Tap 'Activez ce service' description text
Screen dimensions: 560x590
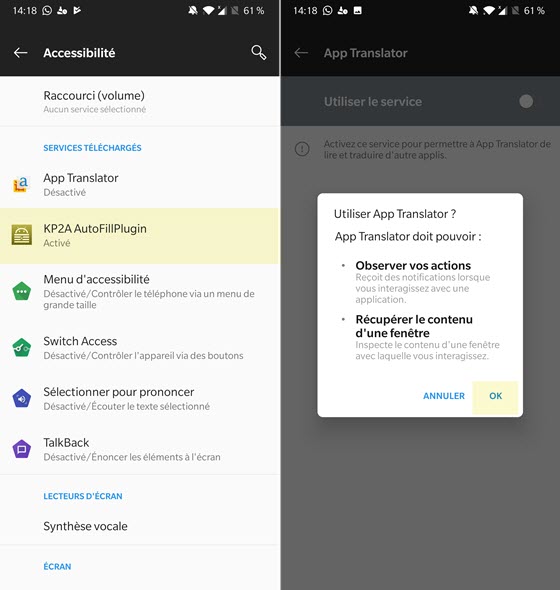tap(437, 149)
